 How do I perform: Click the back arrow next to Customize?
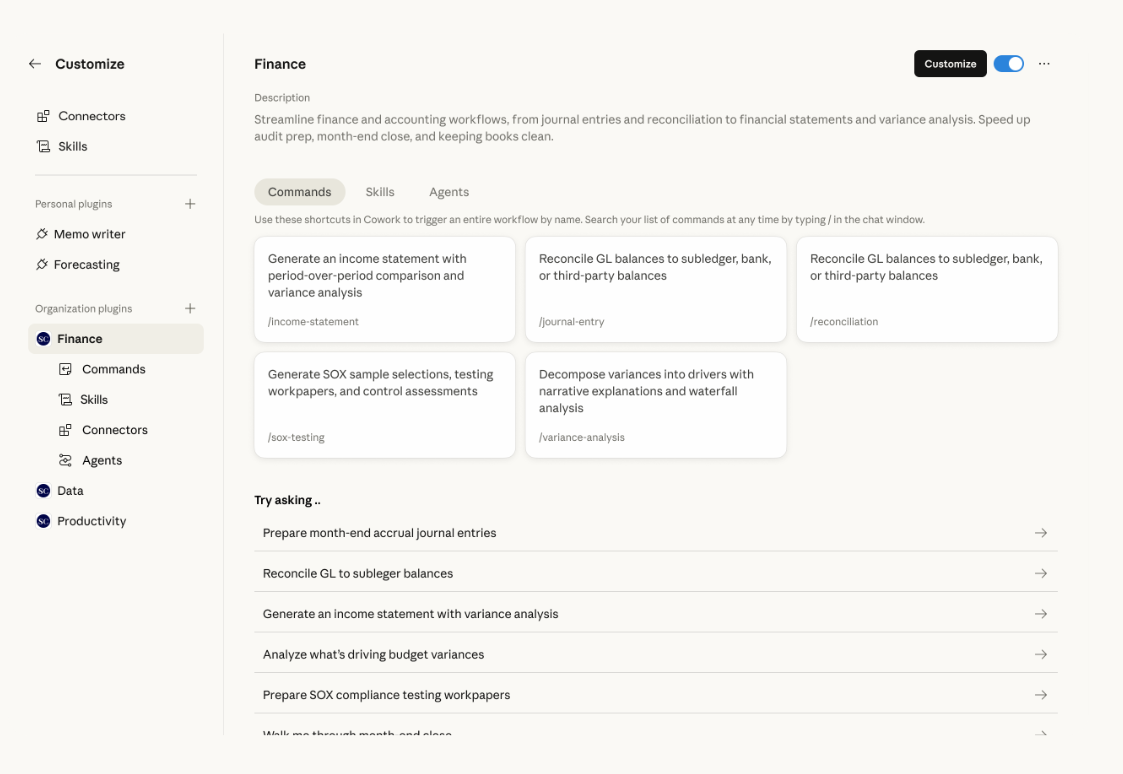pos(35,64)
